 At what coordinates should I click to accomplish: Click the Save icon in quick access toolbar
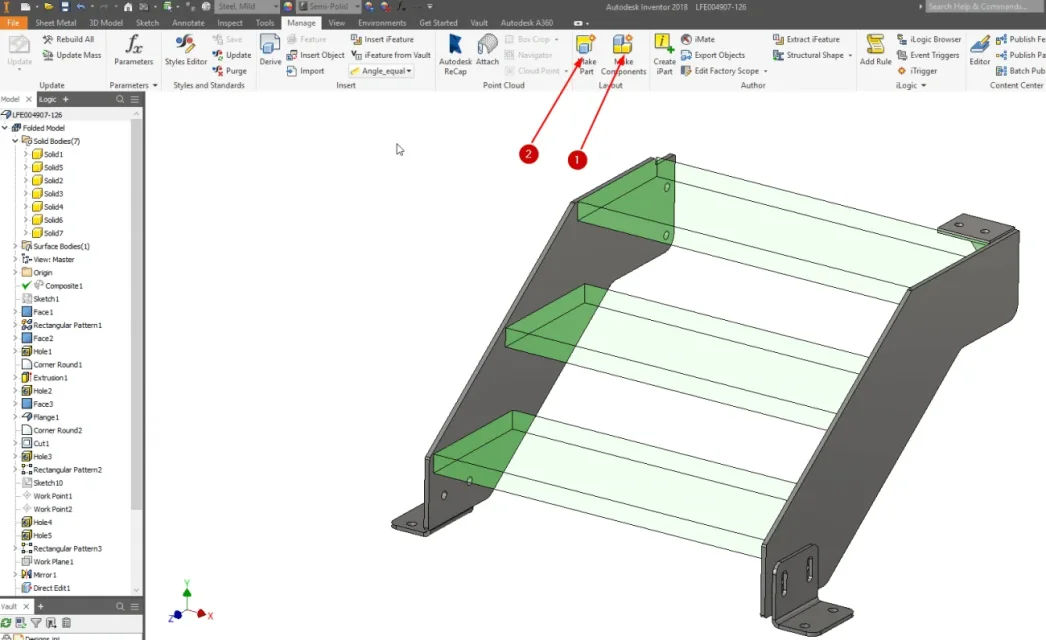coord(65,7)
